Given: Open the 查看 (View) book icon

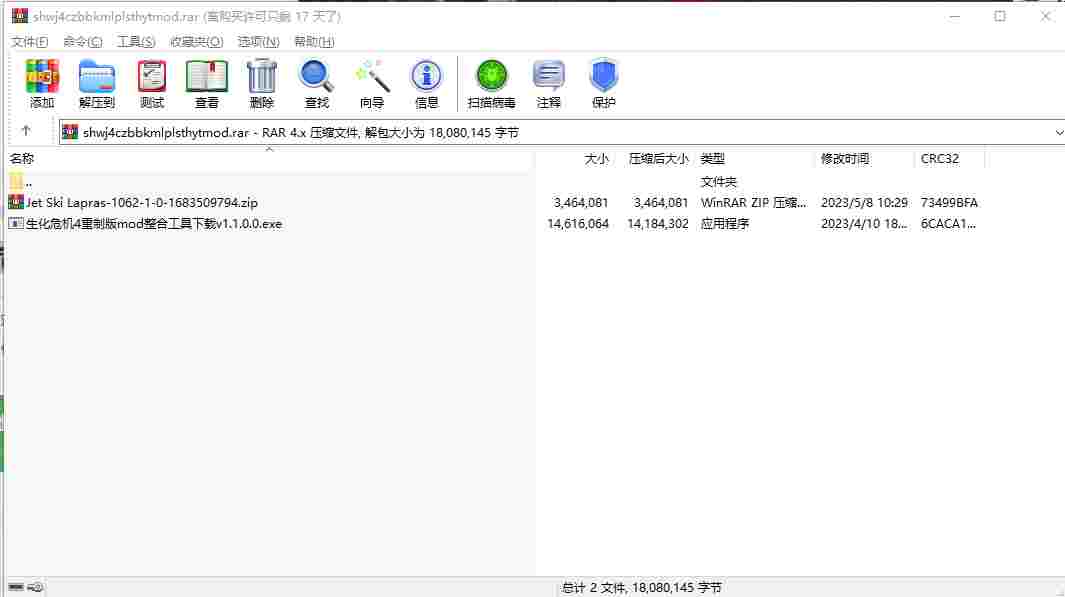Looking at the screenshot, I should 206,83.
